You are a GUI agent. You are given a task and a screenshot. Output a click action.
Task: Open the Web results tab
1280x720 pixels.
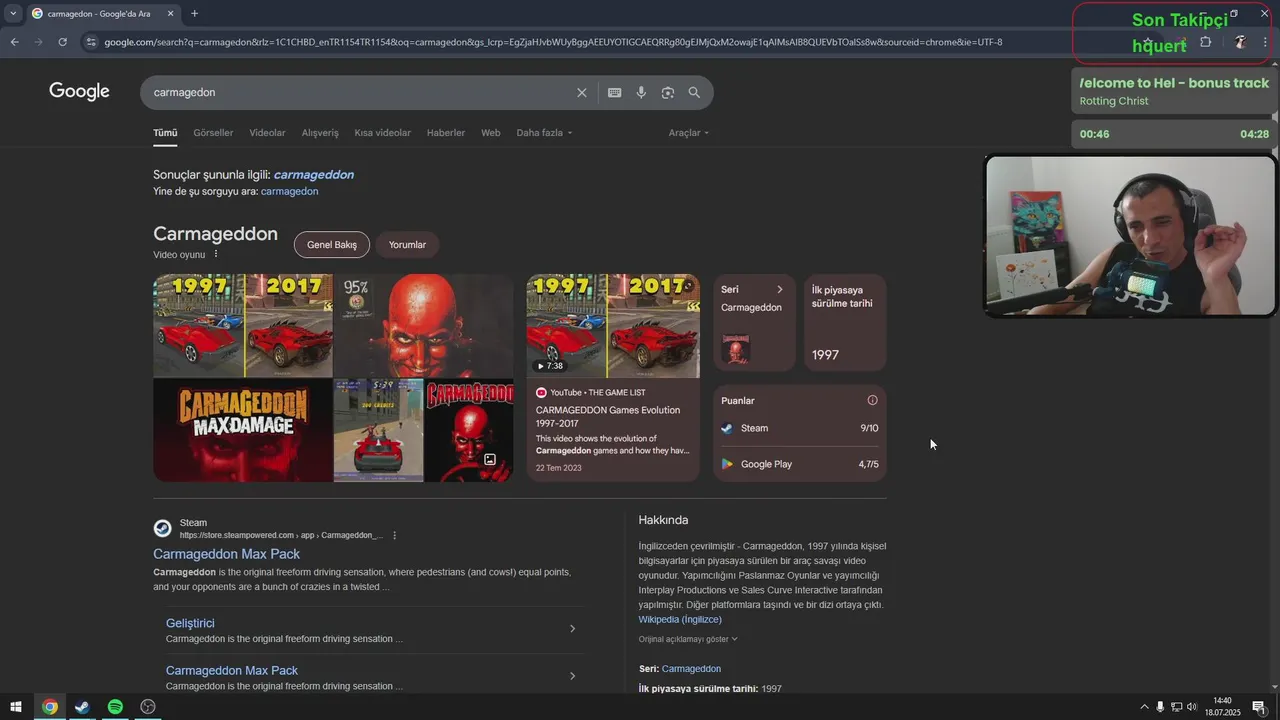(491, 133)
